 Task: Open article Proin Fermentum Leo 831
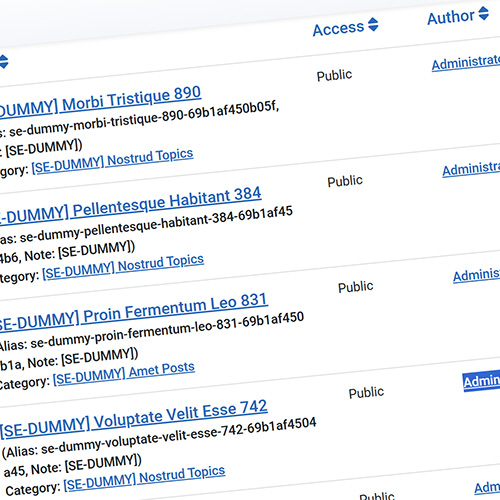[x=133, y=312]
